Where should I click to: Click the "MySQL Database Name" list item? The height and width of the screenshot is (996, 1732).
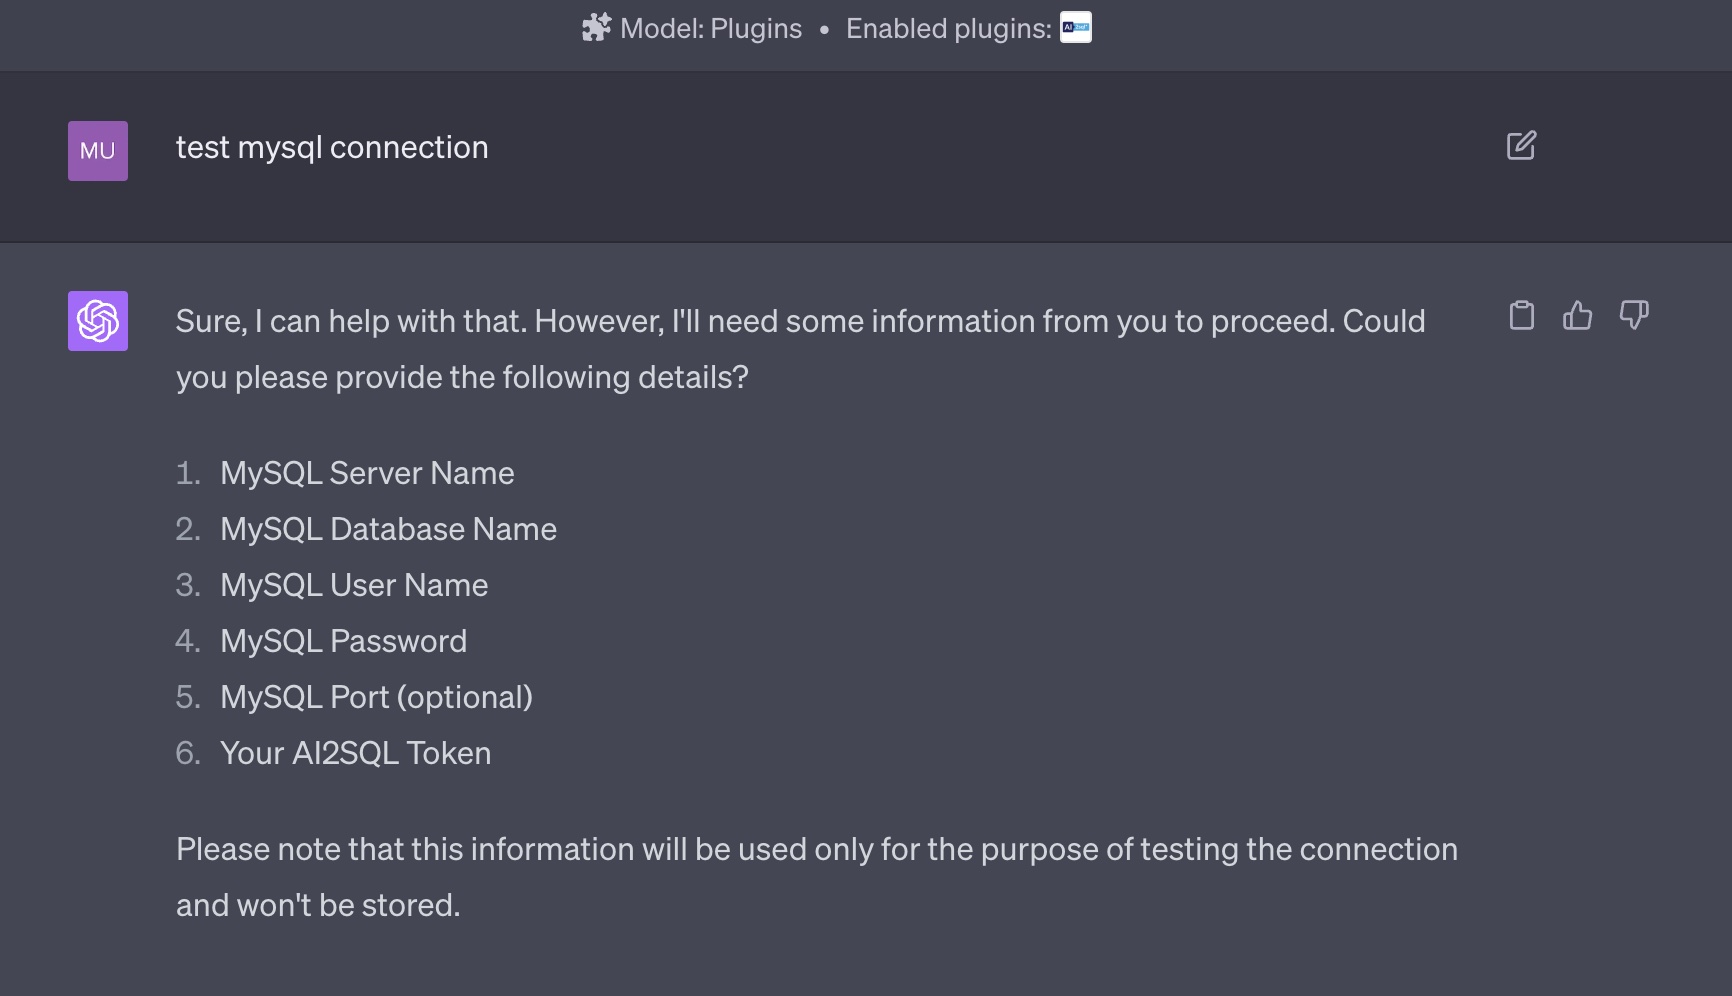pos(388,529)
